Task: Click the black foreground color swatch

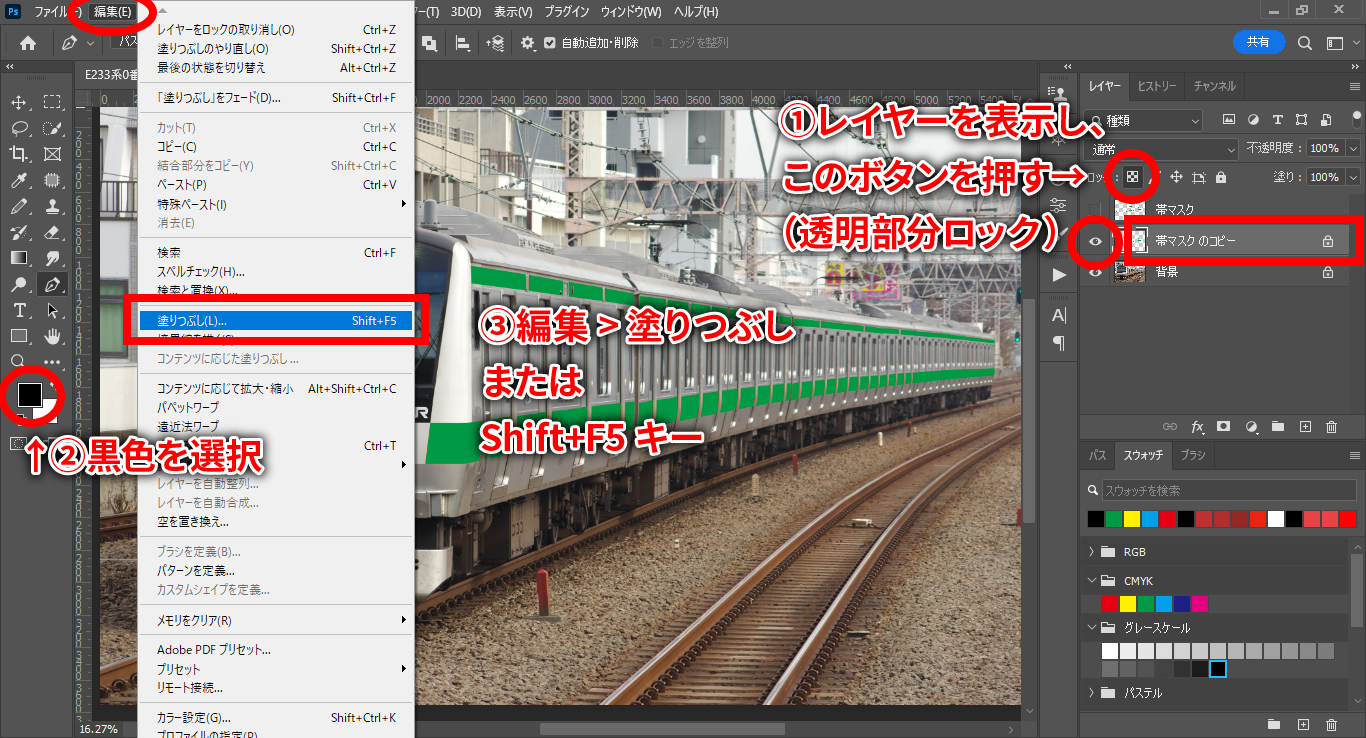Action: pos(29,393)
